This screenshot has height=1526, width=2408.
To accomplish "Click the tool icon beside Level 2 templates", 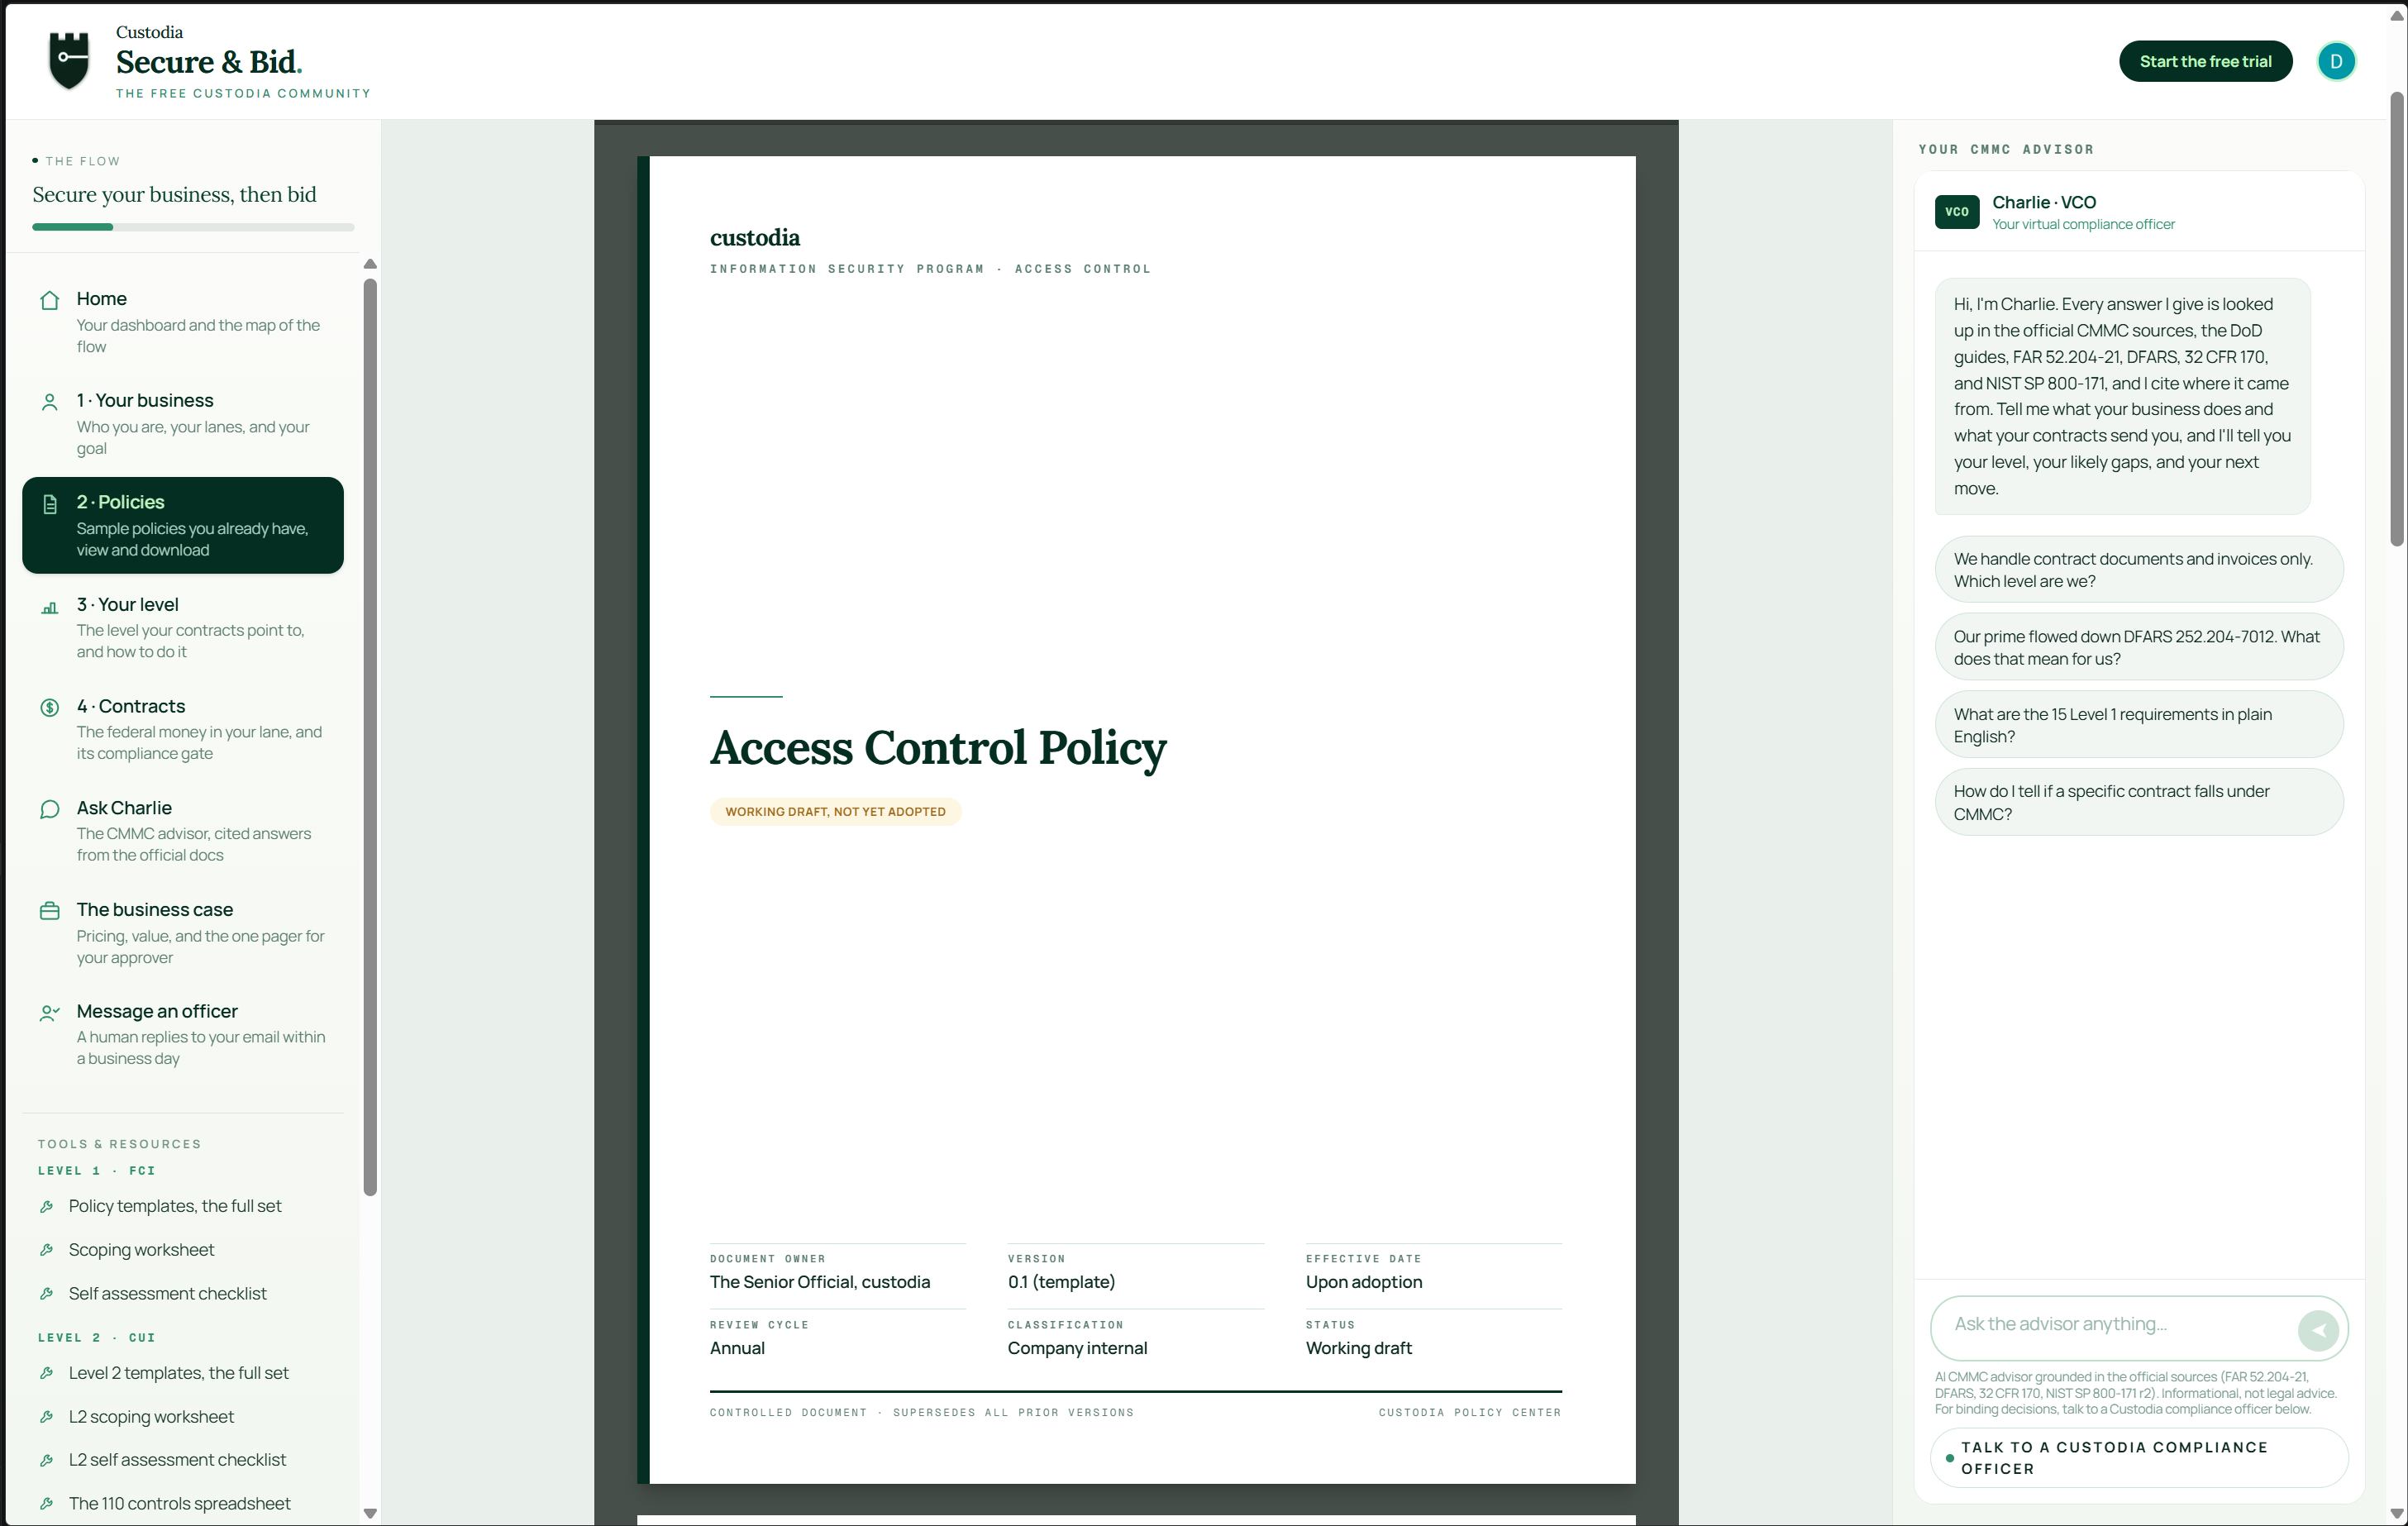I will (46, 1374).
